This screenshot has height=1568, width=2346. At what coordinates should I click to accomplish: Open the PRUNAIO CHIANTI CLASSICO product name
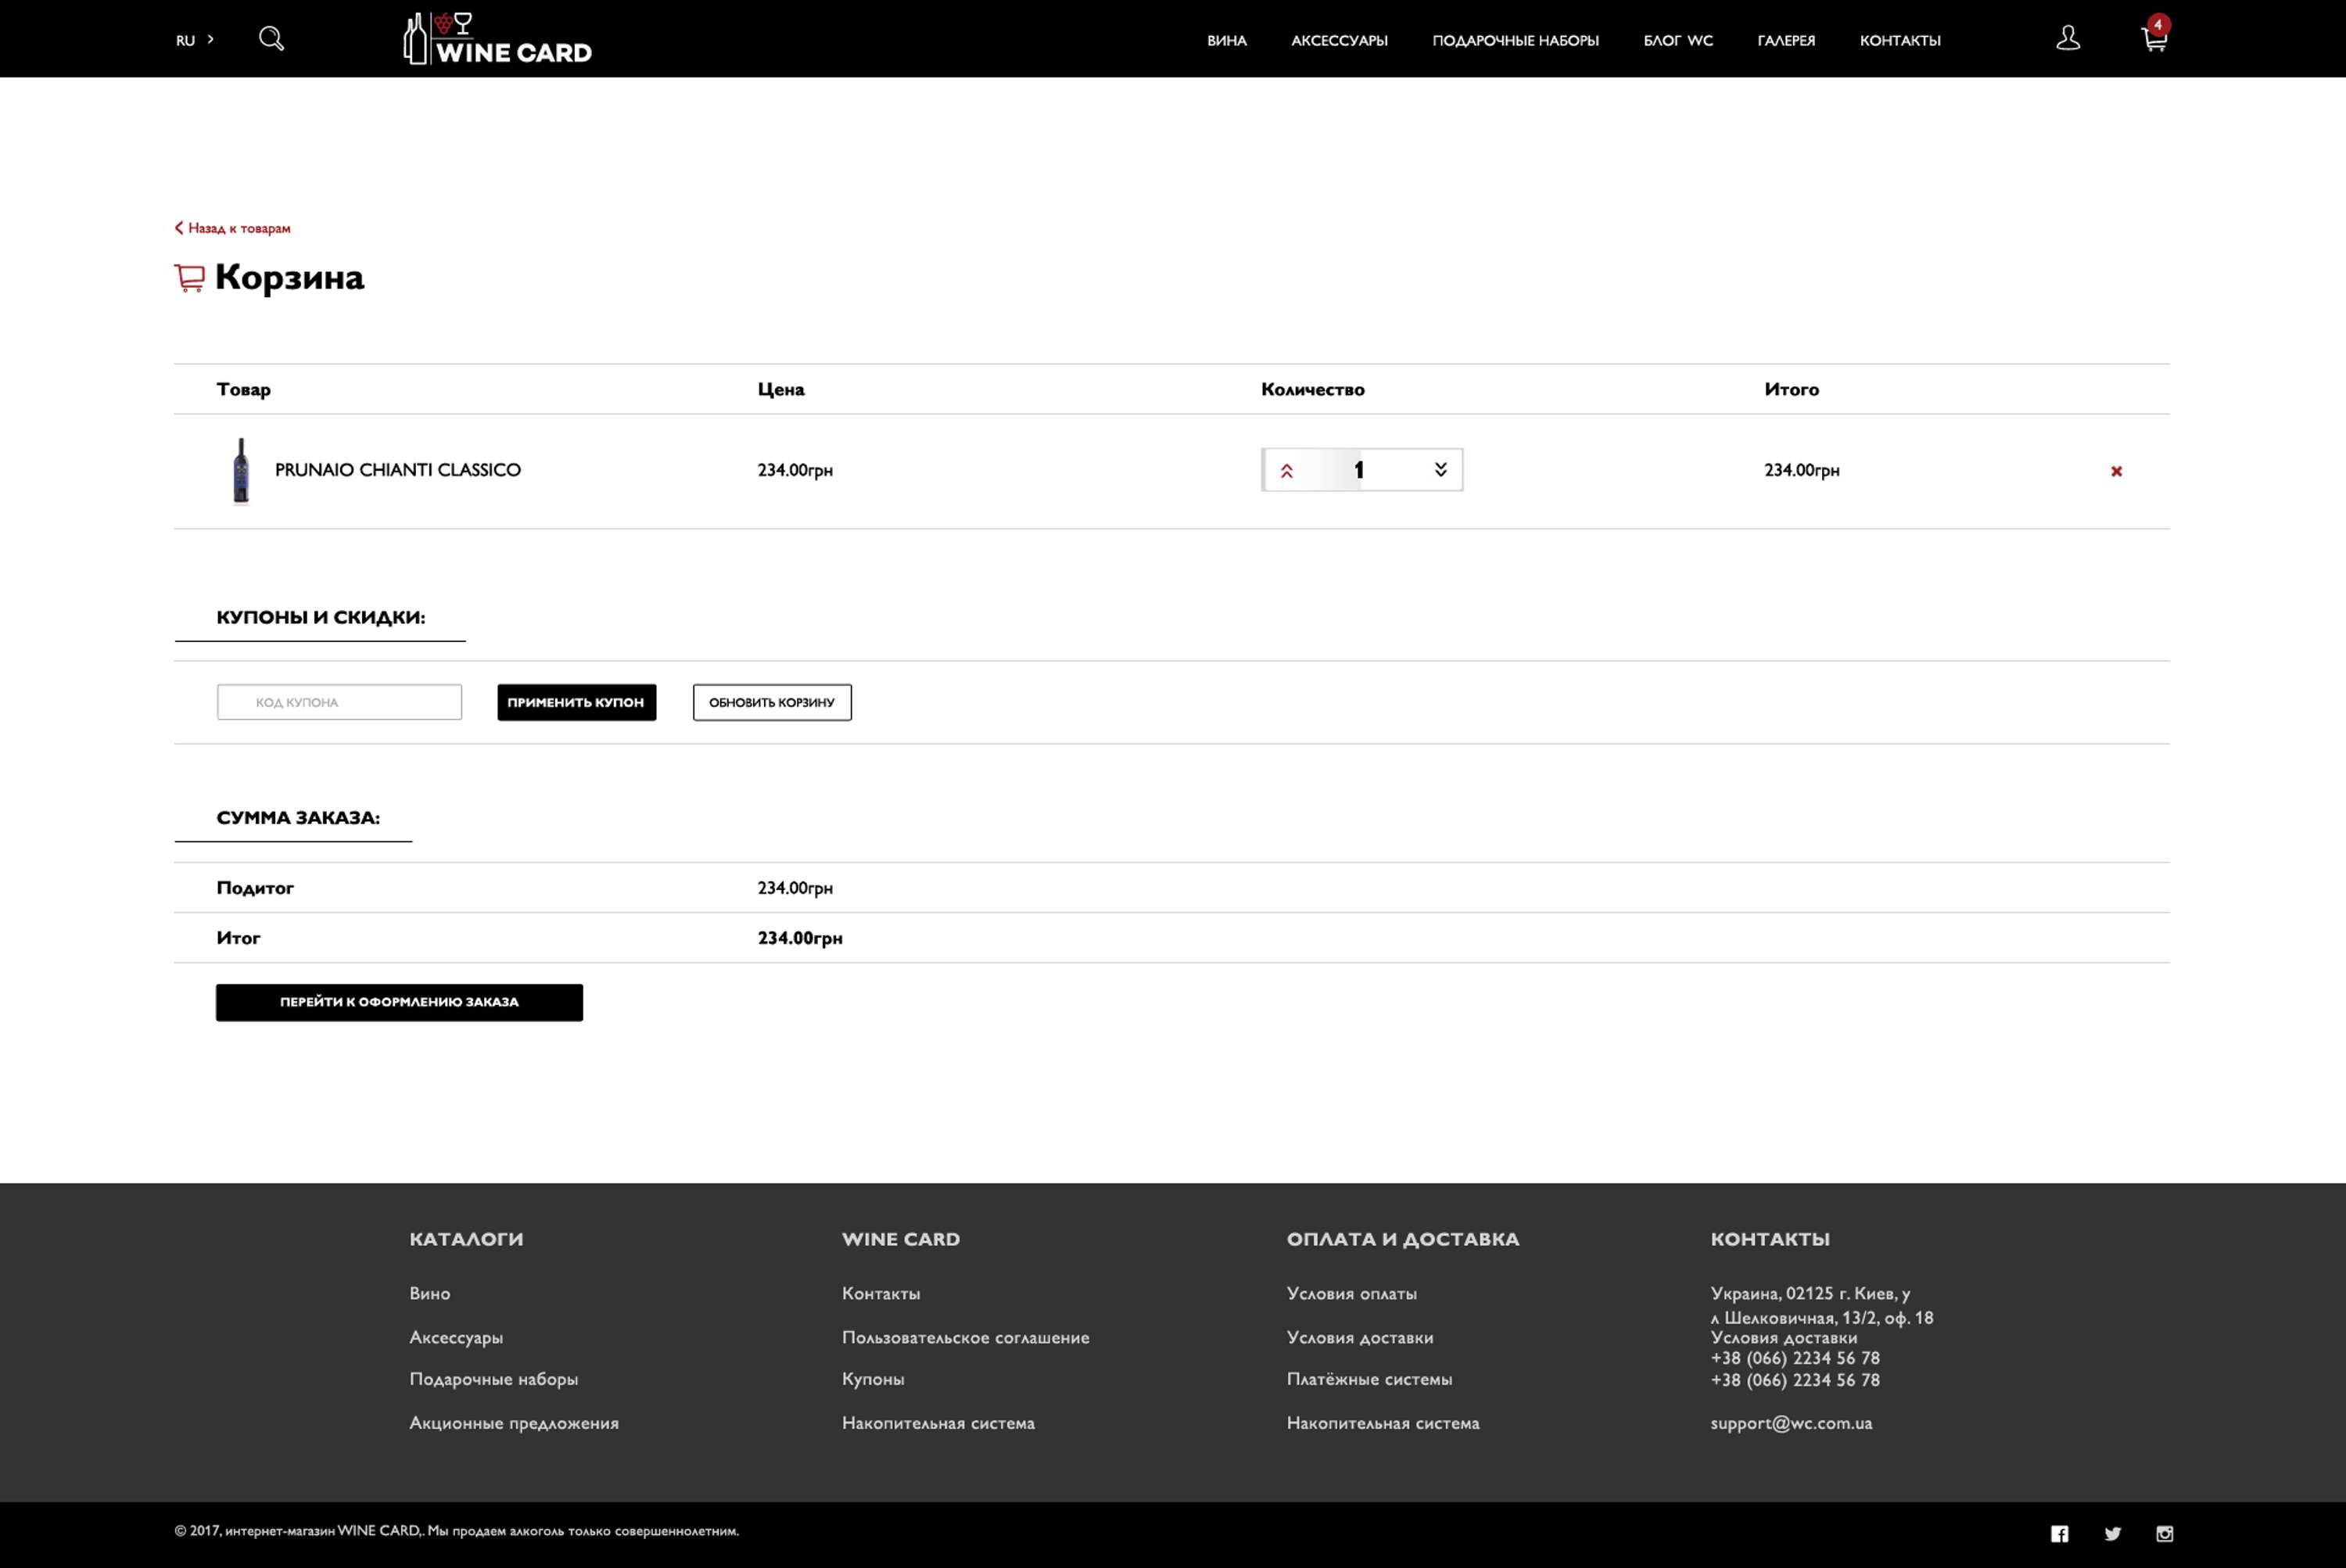[x=398, y=470]
